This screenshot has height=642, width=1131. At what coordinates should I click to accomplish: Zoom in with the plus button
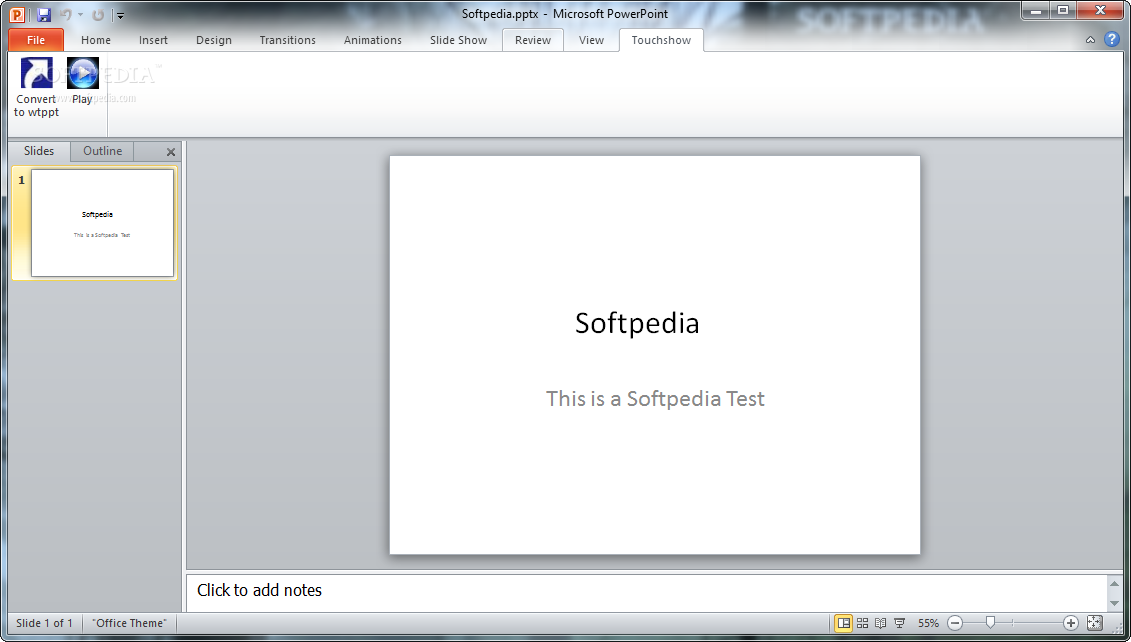[x=1071, y=623]
